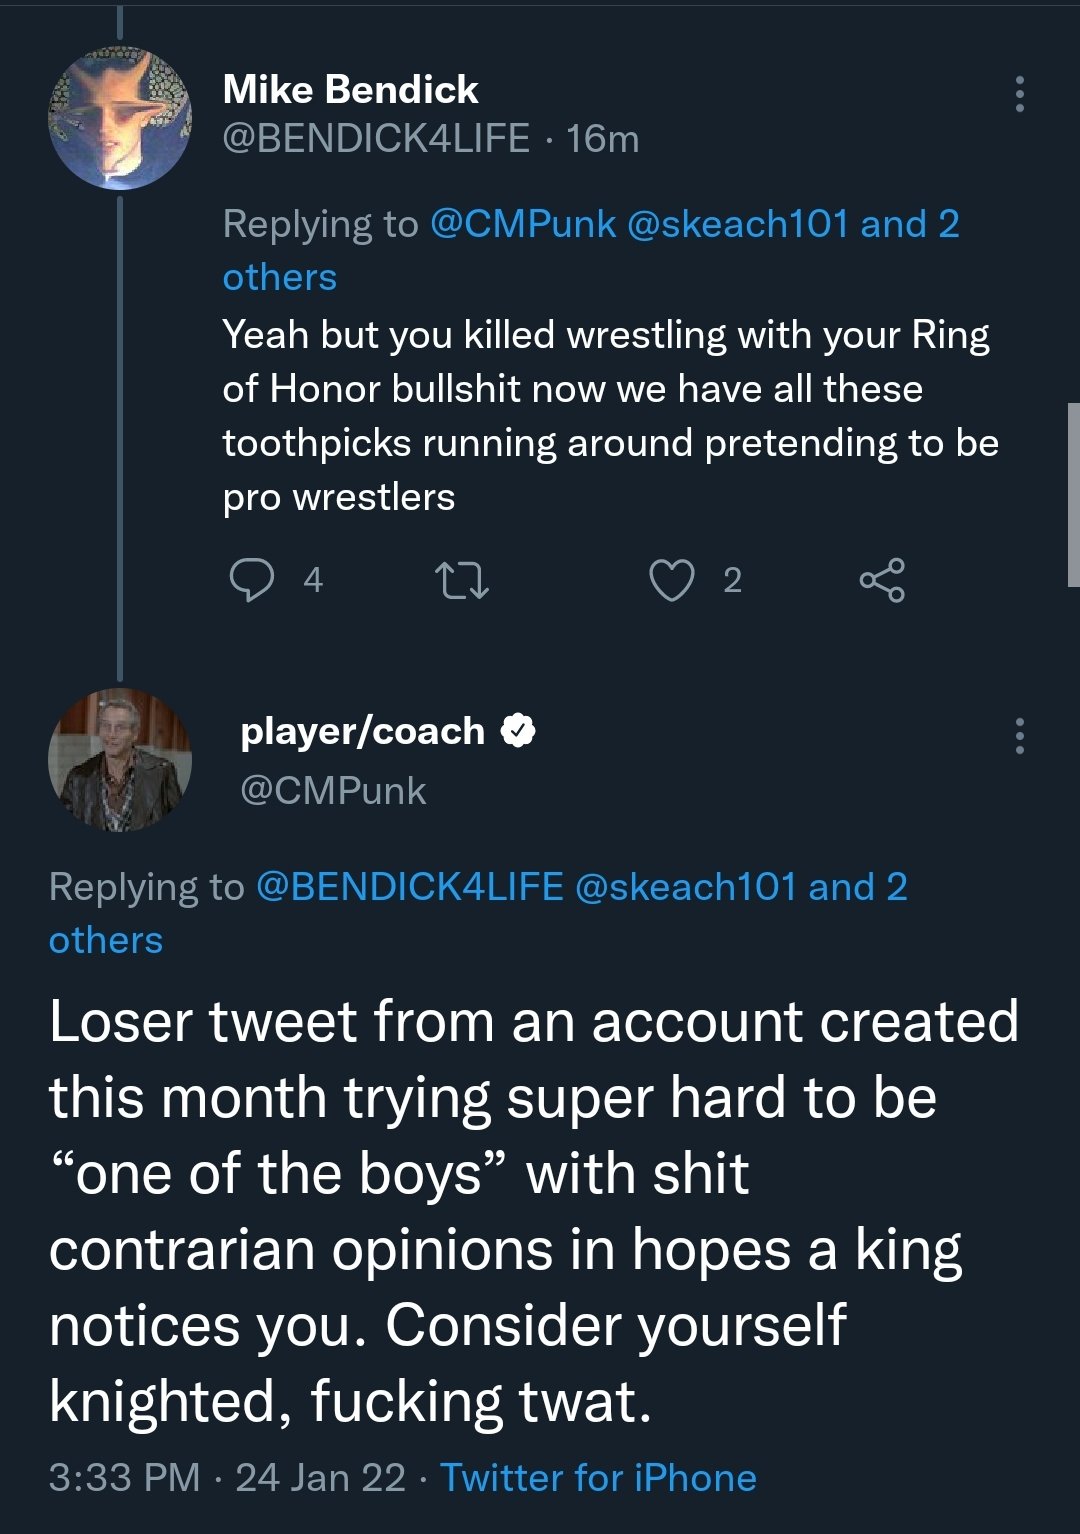Click the player/coach display name
Viewport: 1080px width, 1534px height.
pos(362,731)
